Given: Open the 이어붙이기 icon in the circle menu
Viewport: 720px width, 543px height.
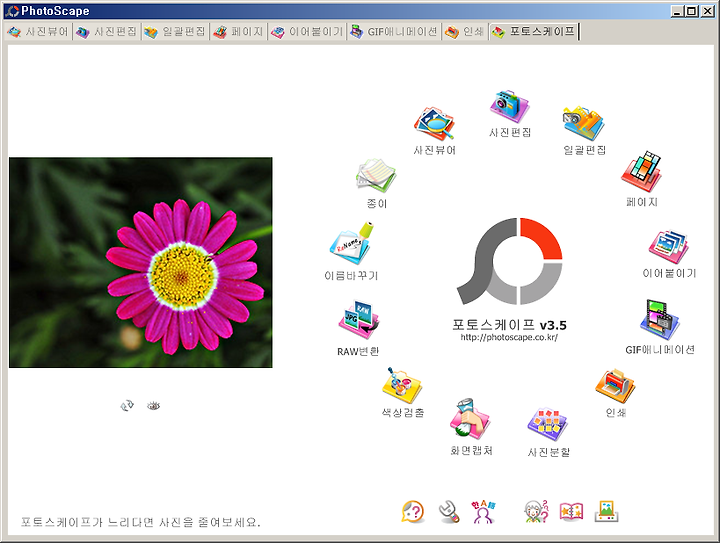Looking at the screenshot, I should 669,246.
